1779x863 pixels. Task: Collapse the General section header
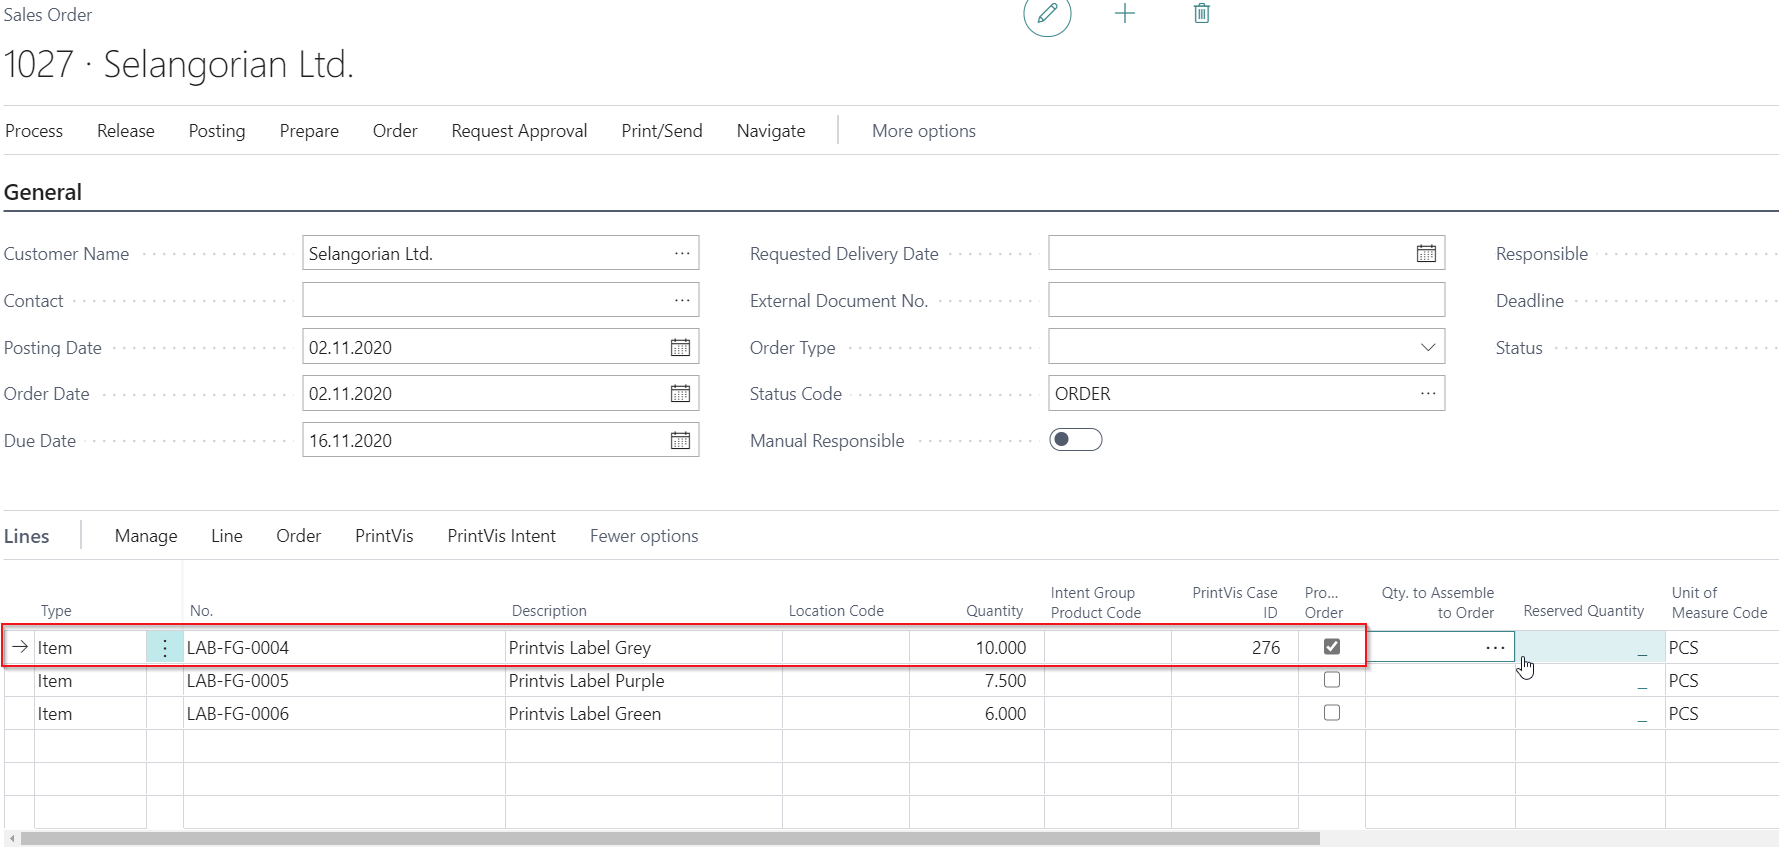point(43,192)
